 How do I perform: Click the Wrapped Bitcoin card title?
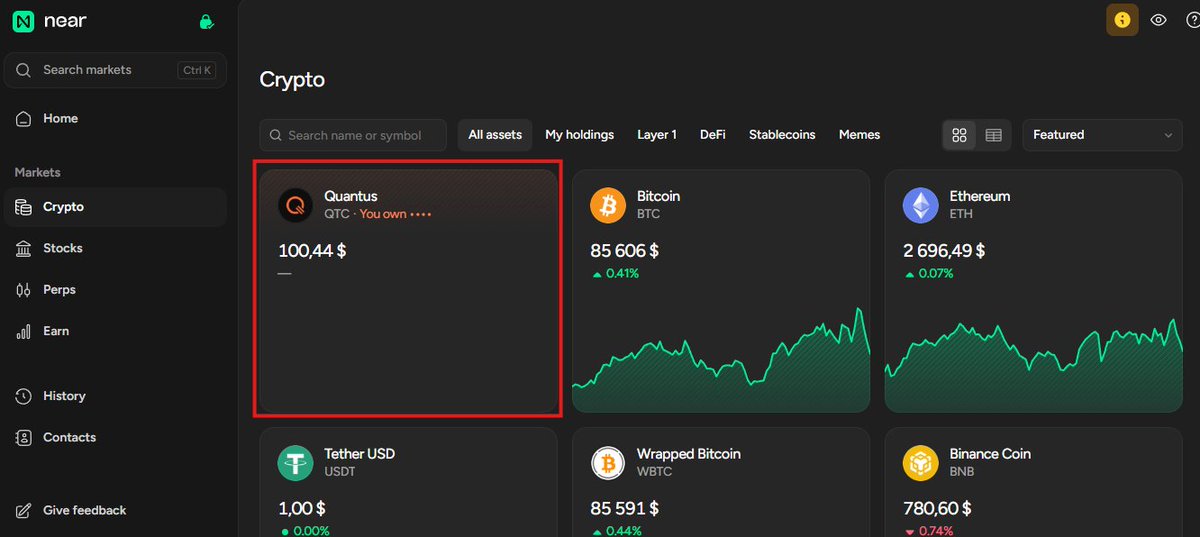[x=689, y=453]
